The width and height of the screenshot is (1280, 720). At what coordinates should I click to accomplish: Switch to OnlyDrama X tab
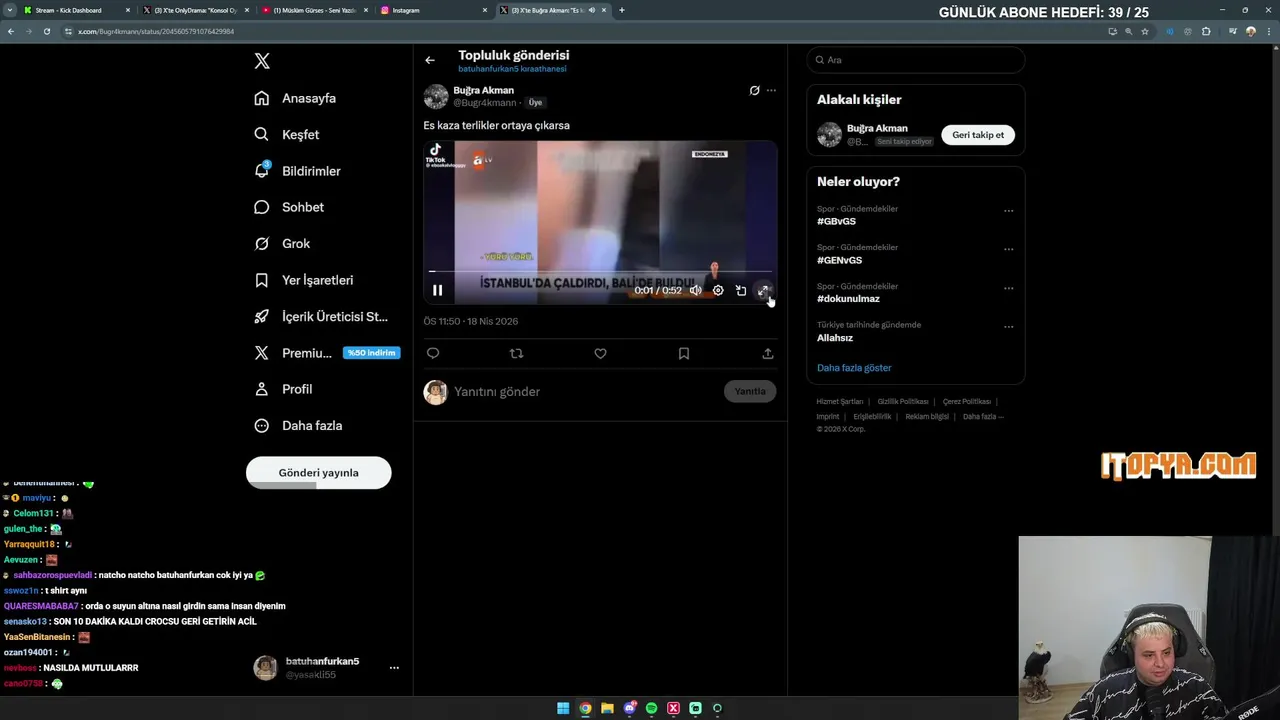point(195,10)
